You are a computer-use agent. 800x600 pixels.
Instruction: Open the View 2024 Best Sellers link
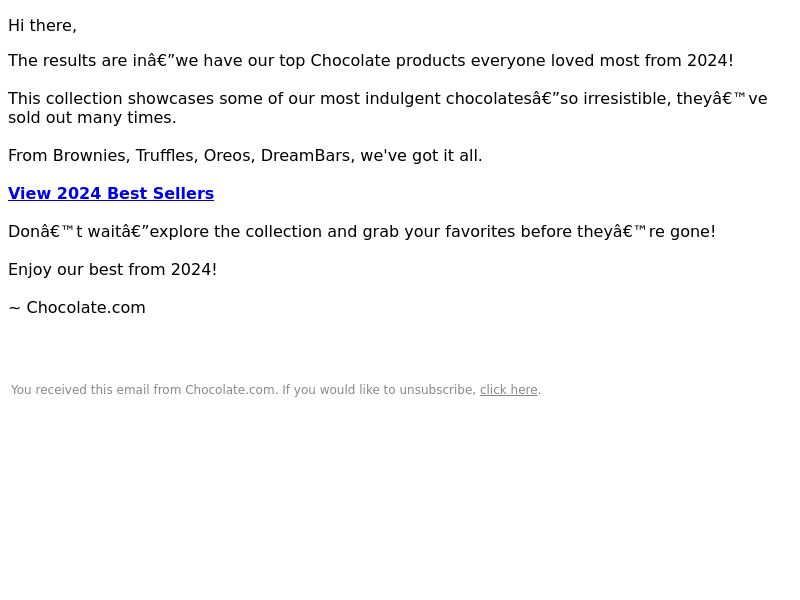point(111,193)
